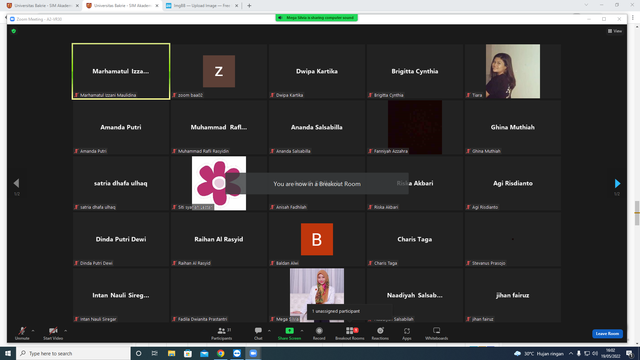
Task: Expand share options arrow beside Share Screen
Action: point(302,331)
